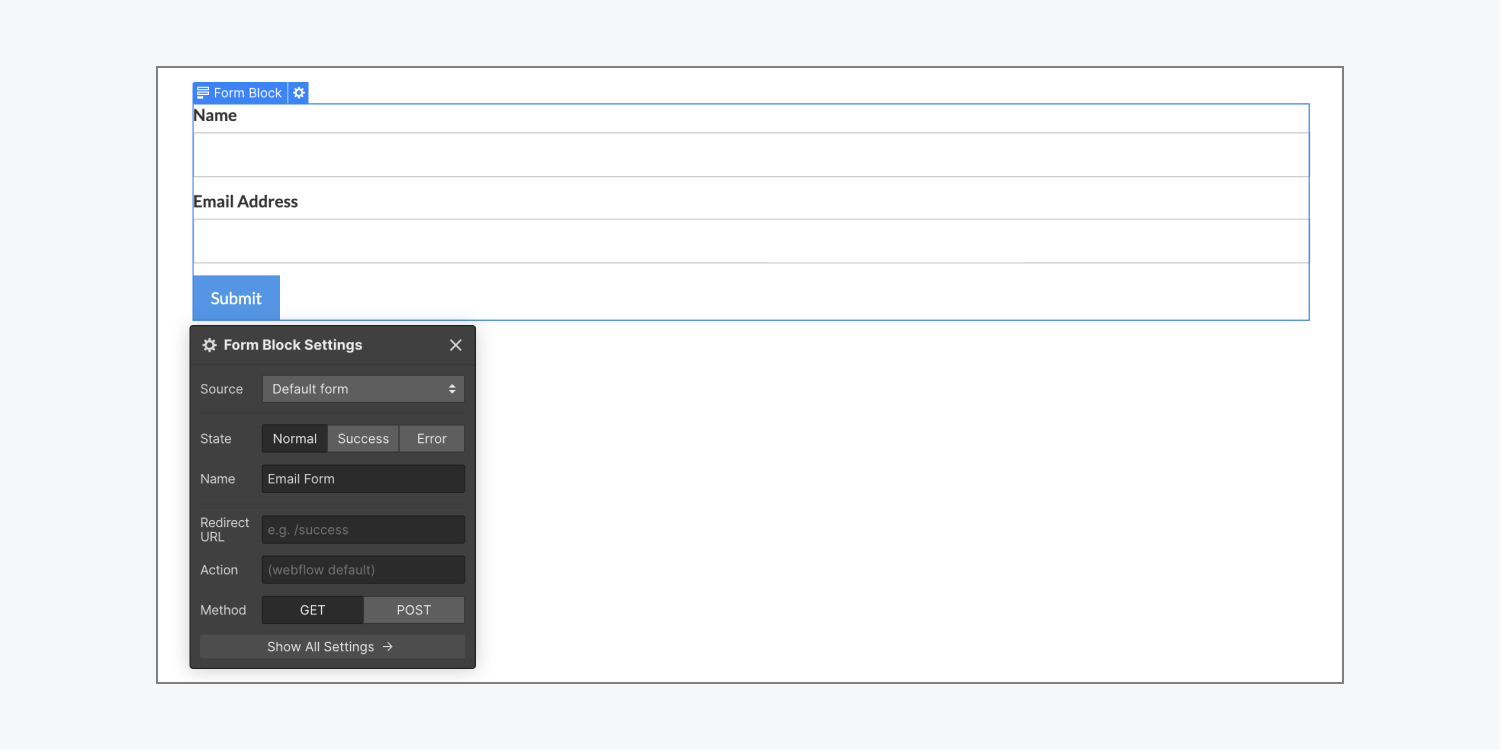Click the Redirect URL field
This screenshot has height=751, width=1501.
click(362, 528)
